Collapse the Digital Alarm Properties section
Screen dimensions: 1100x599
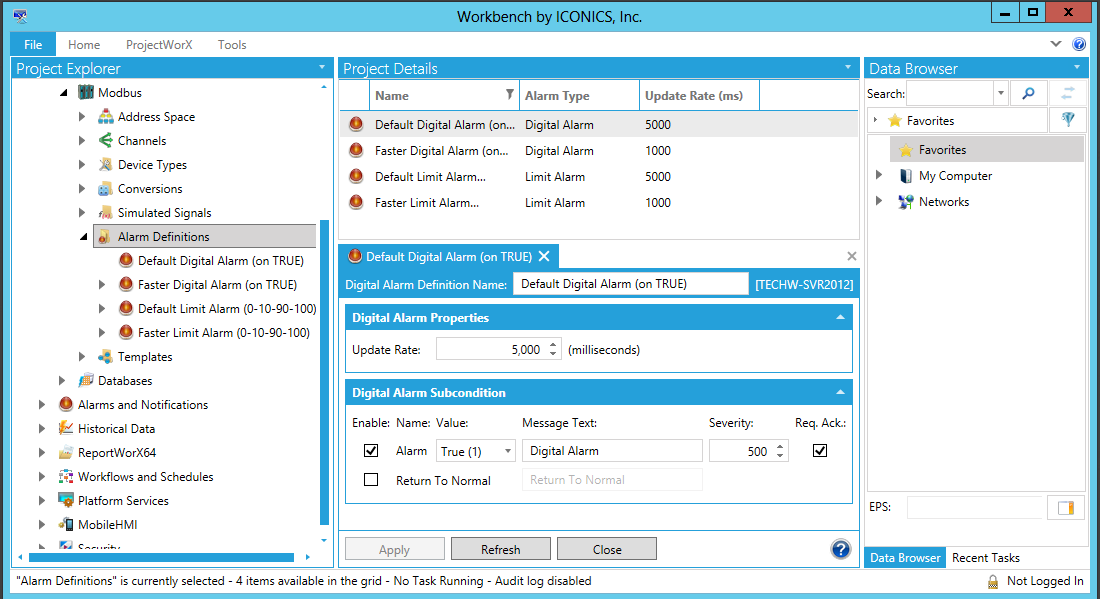tap(839, 318)
